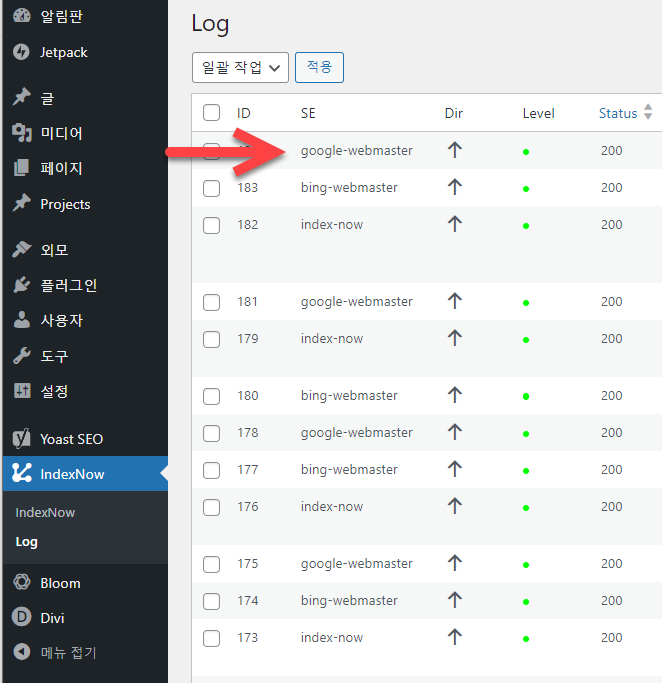Check the box for log entry 175

coord(211,565)
